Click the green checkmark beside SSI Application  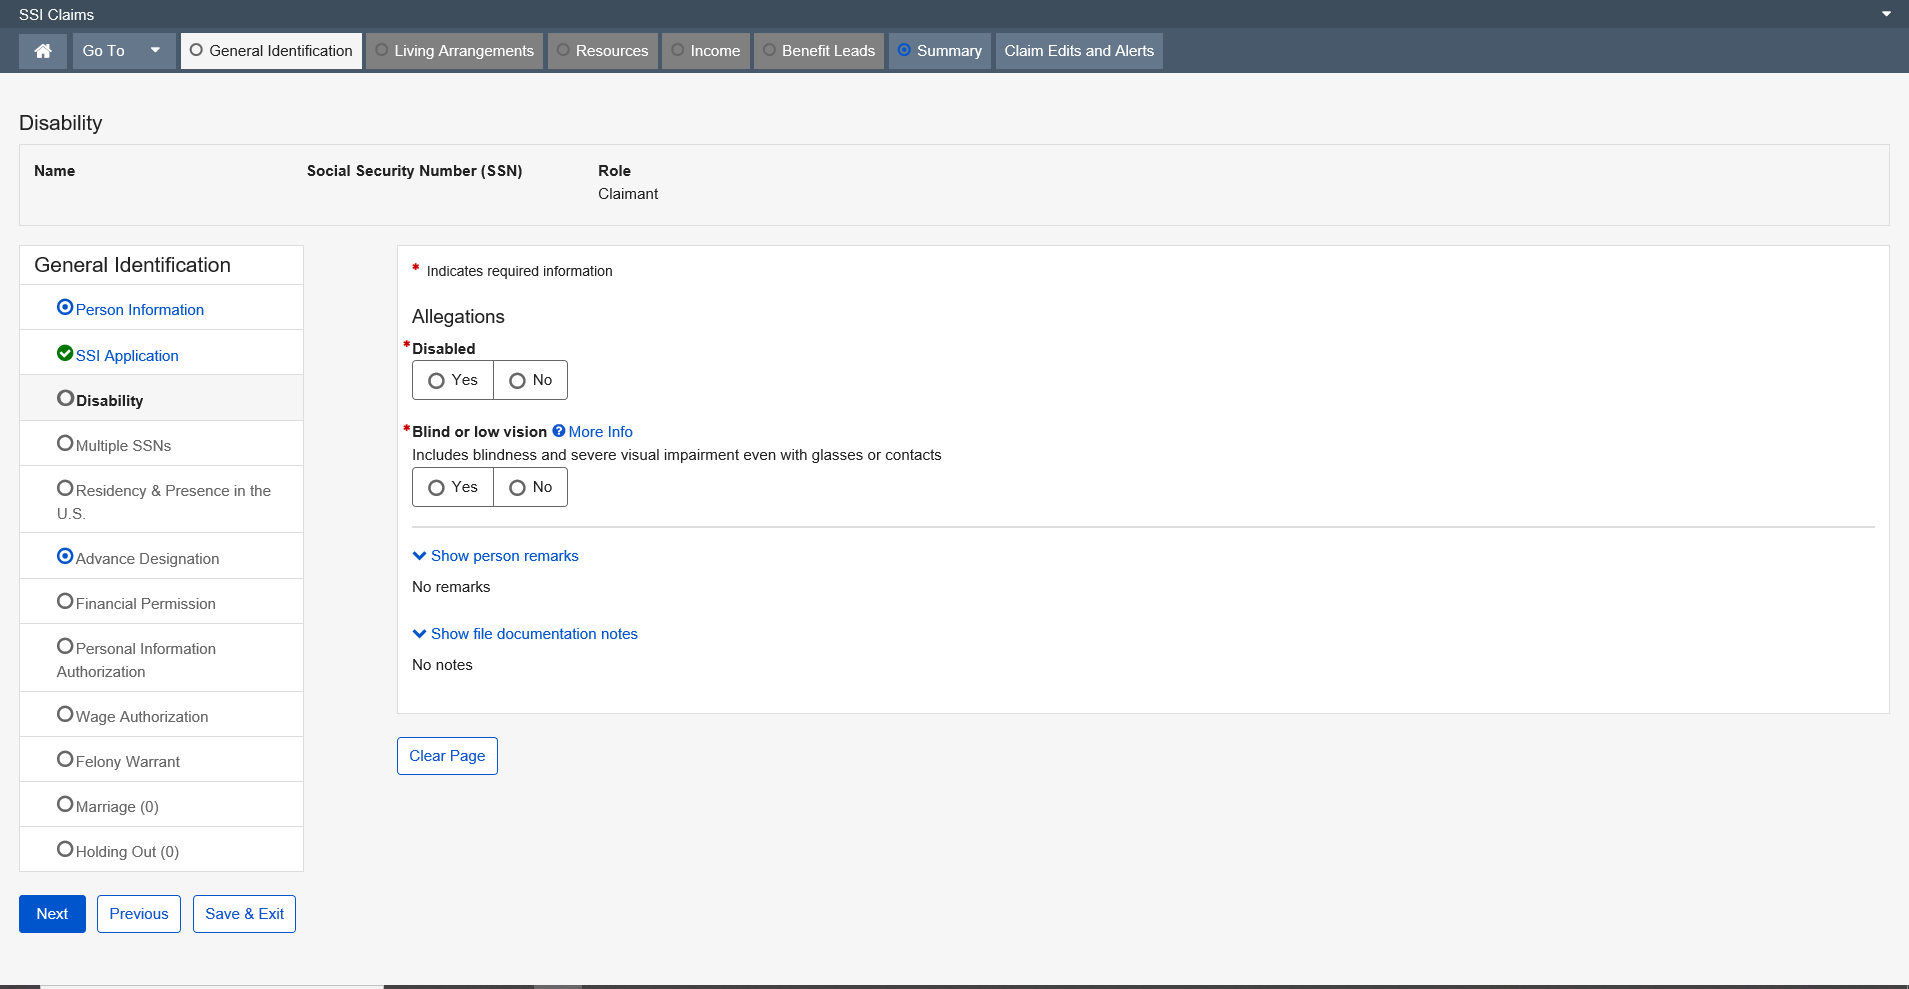(x=65, y=353)
